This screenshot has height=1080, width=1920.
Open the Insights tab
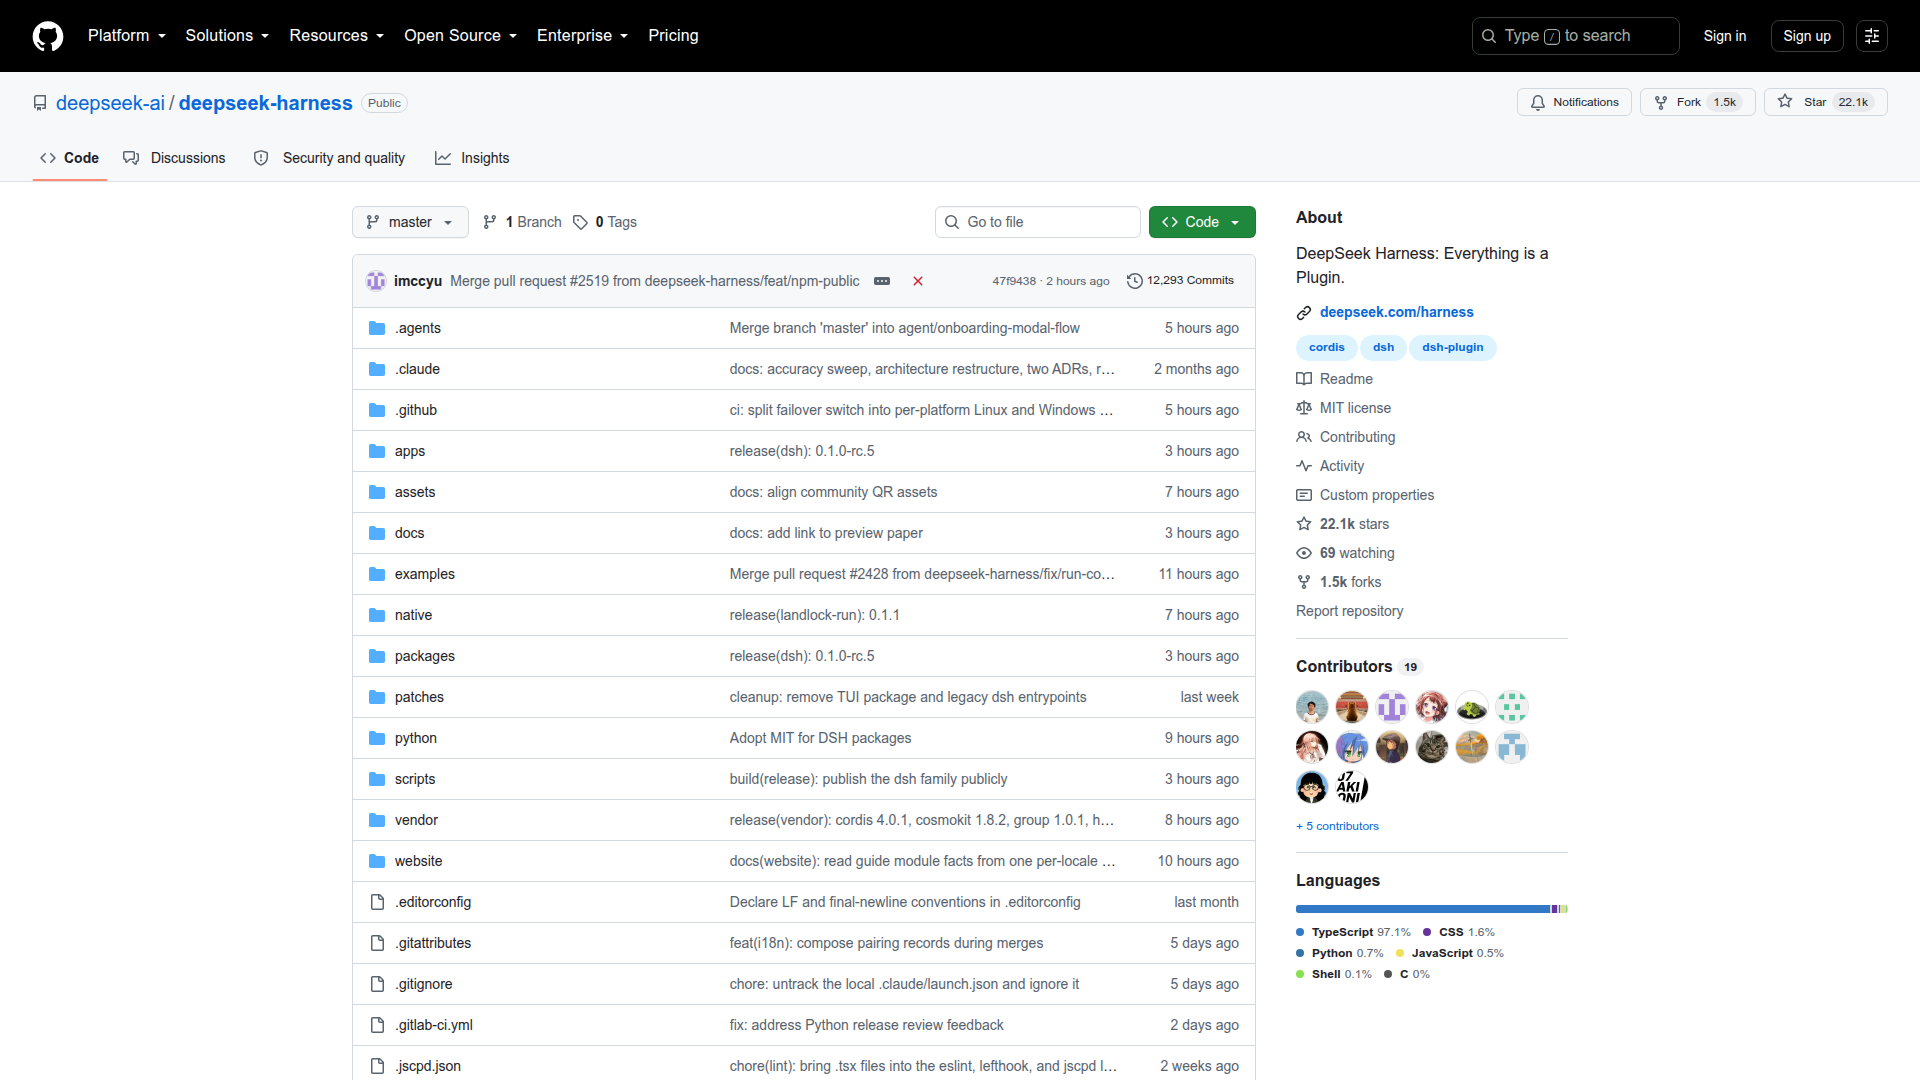click(x=472, y=158)
